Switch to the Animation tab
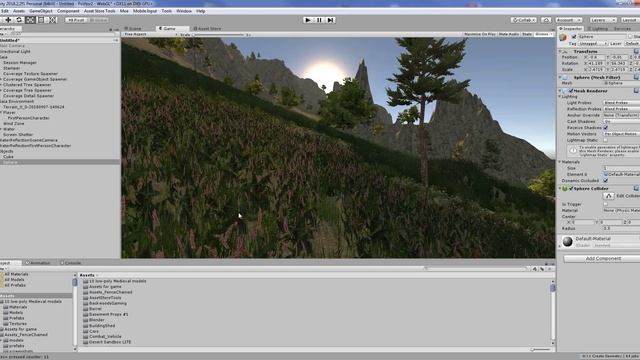The height and width of the screenshot is (360, 640). click(38, 263)
